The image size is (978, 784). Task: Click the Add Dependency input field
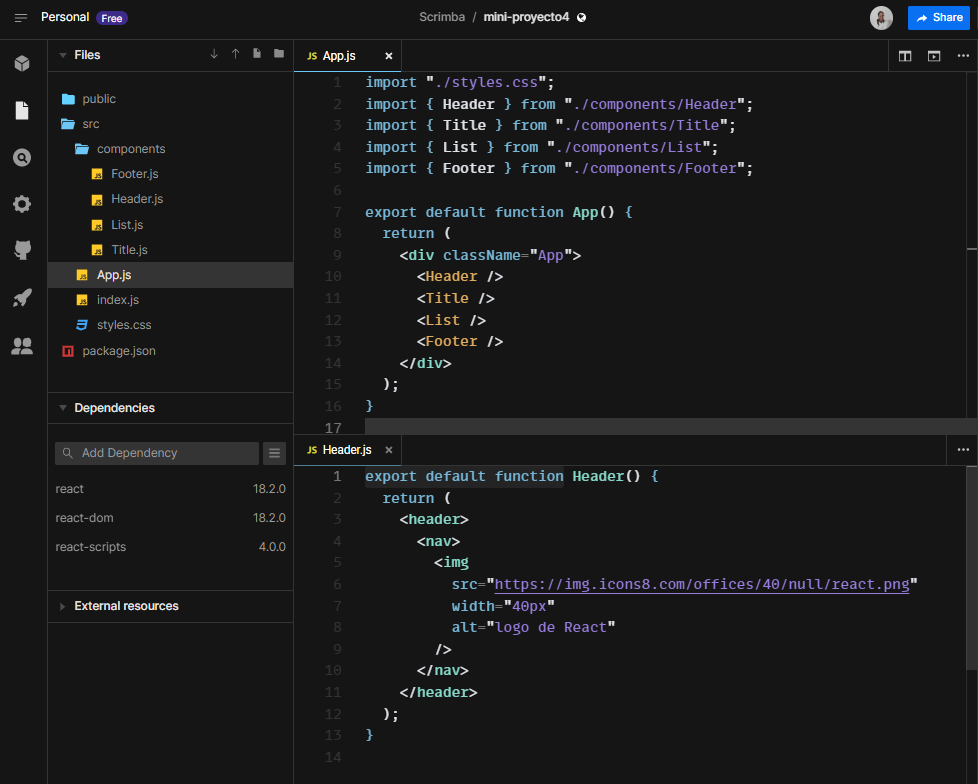coord(156,453)
